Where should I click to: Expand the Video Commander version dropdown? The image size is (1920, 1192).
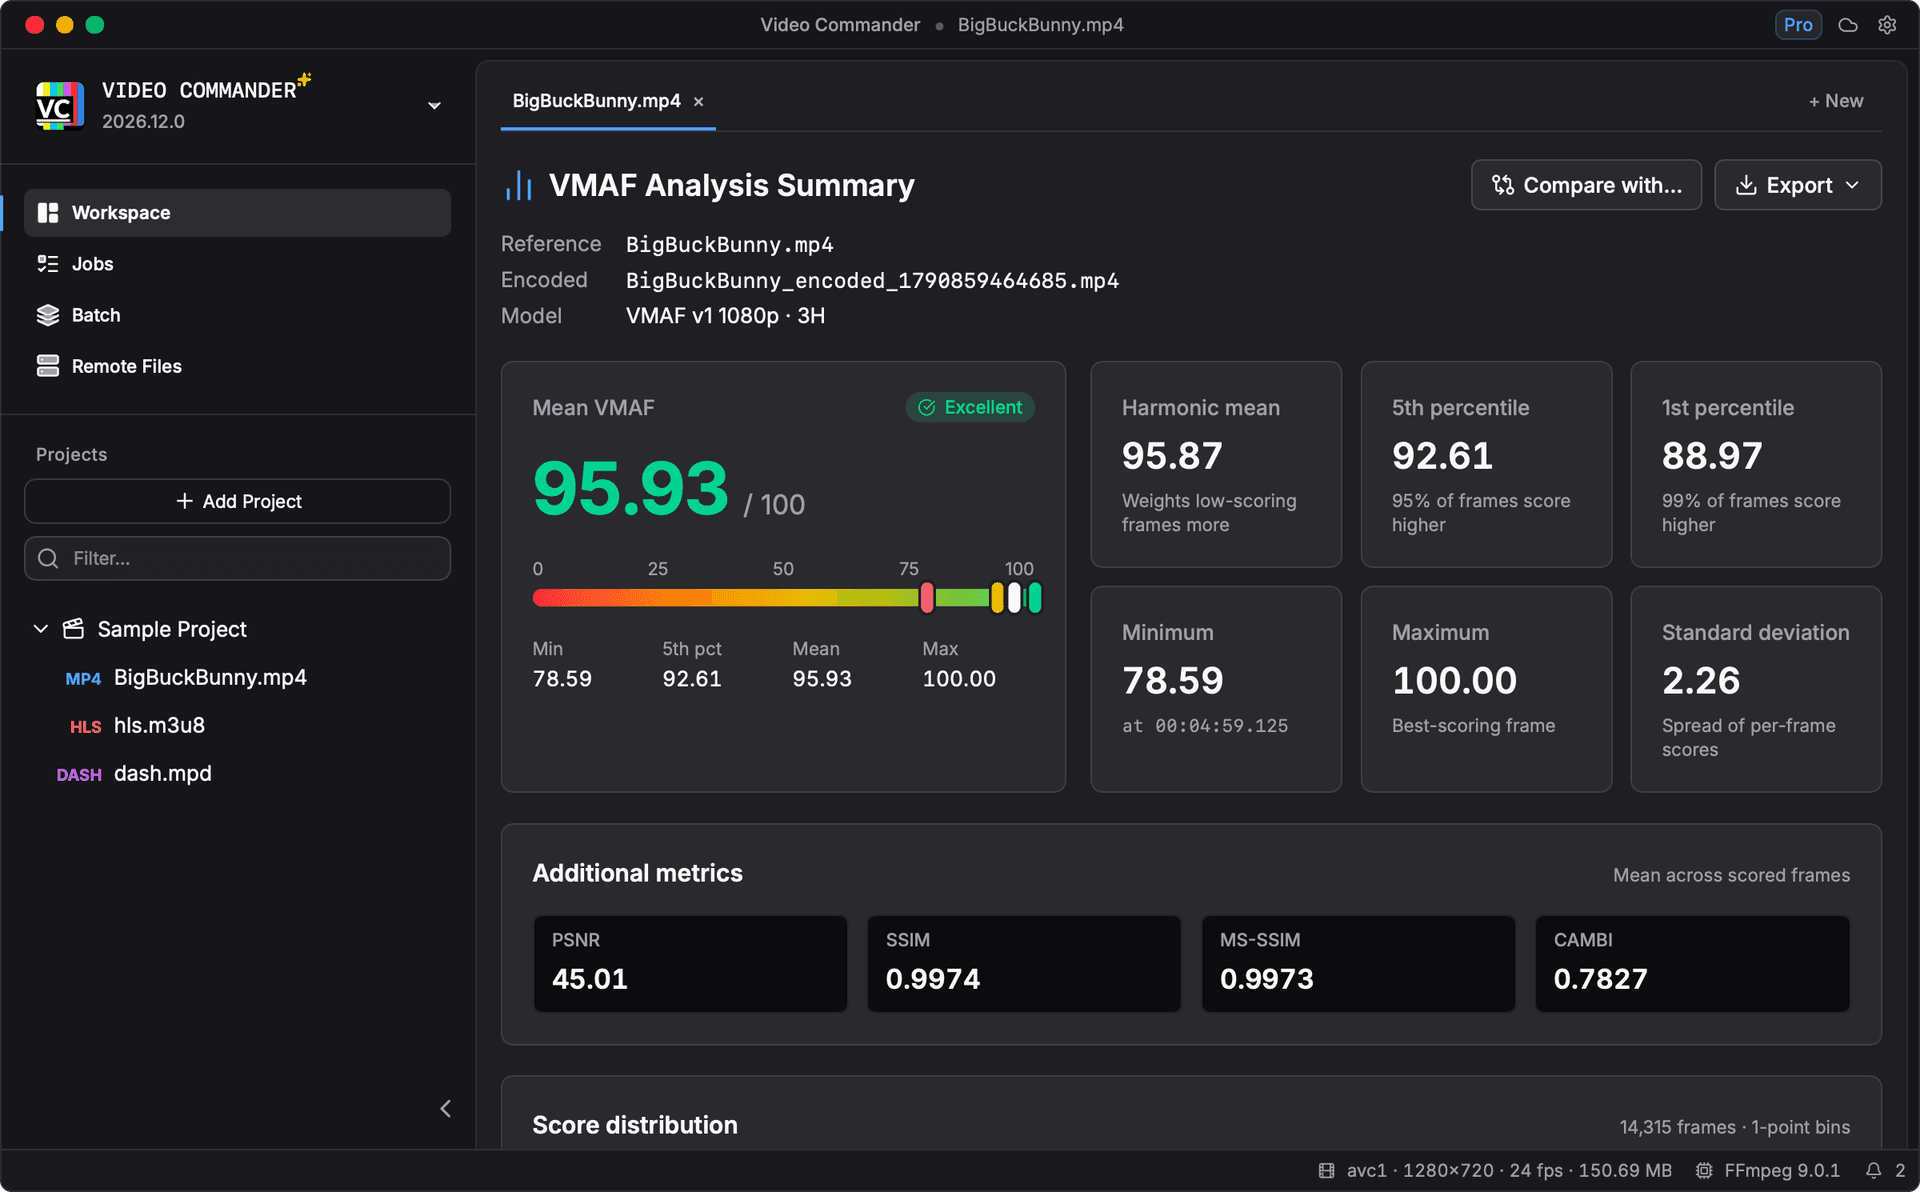434,106
